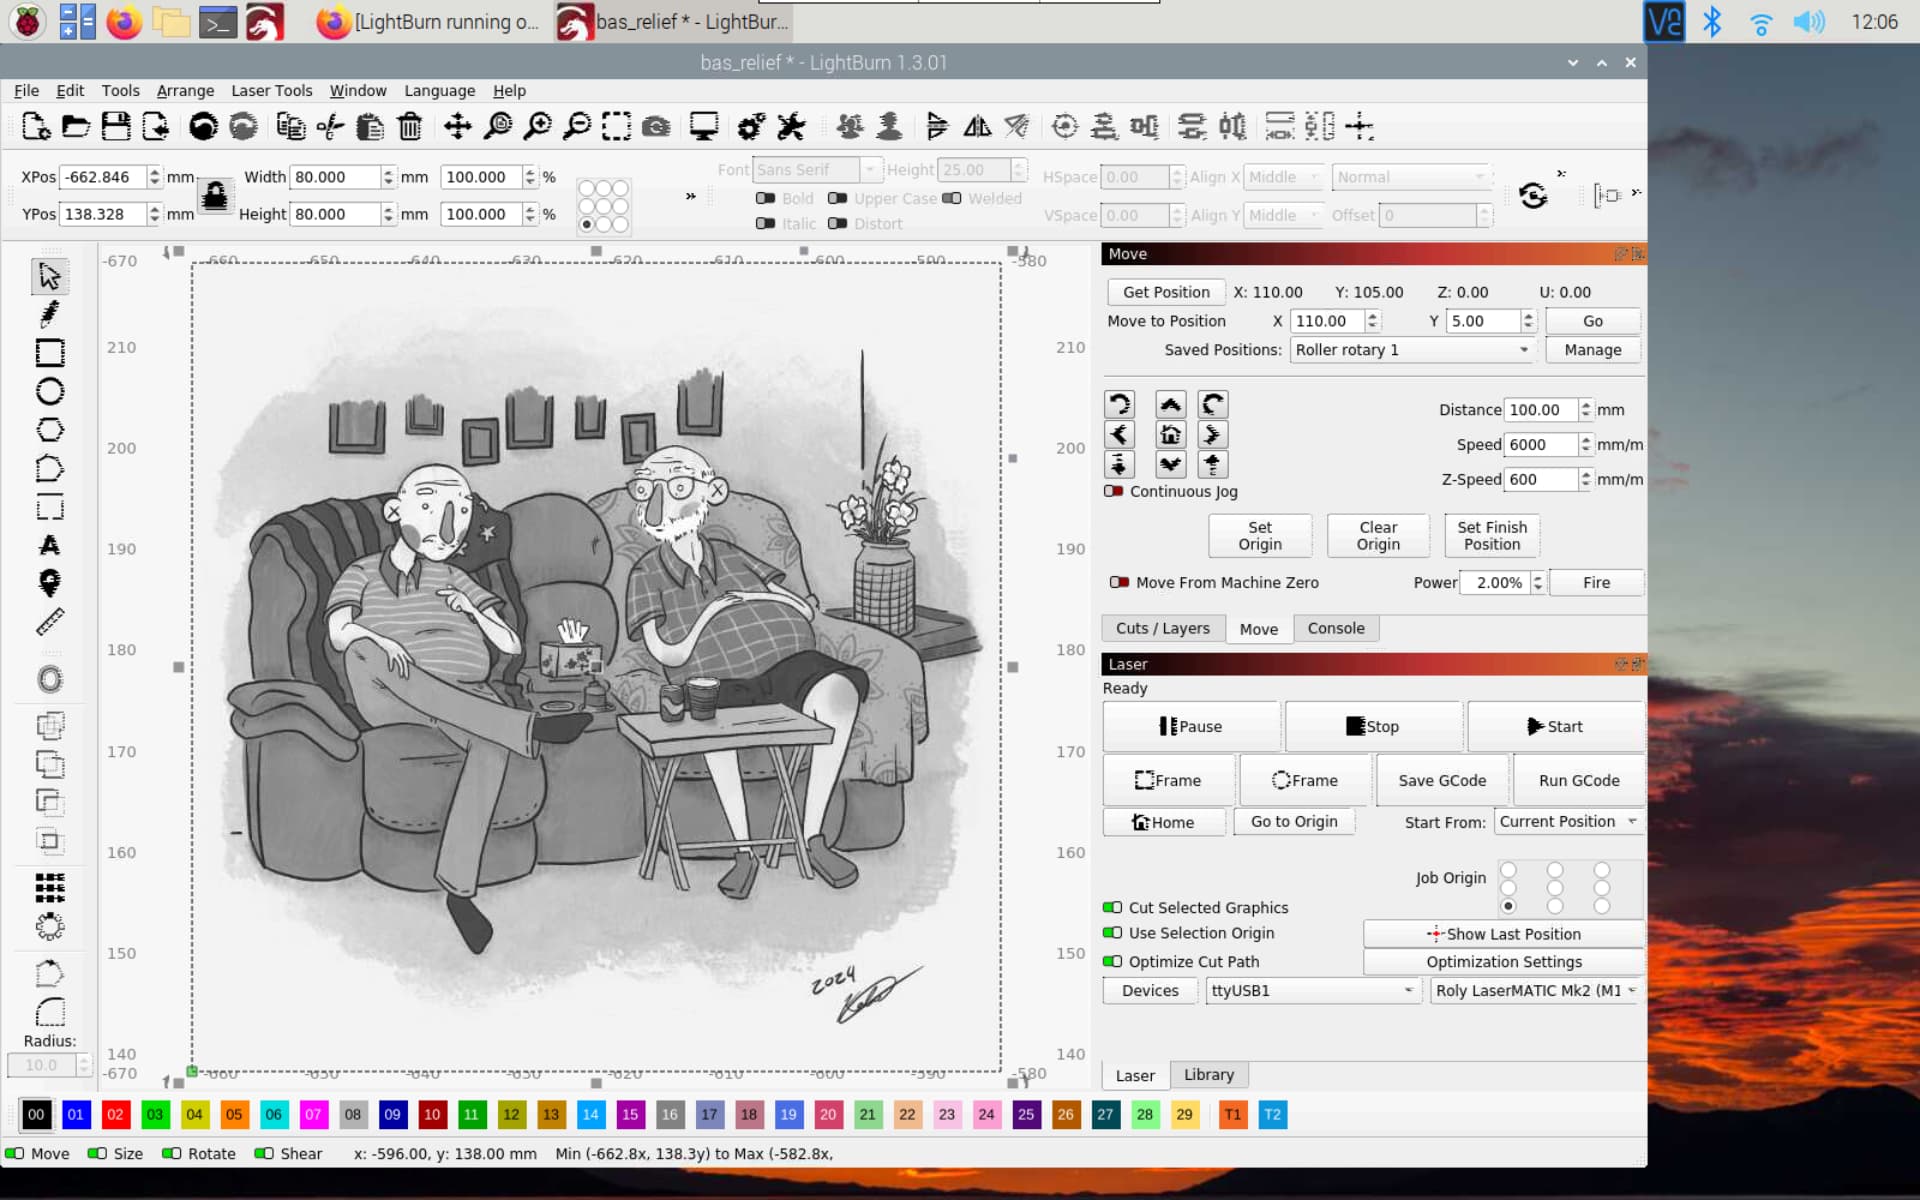Click the Measure ruler tool
Image resolution: width=1920 pixels, height=1200 pixels.
[x=49, y=622]
